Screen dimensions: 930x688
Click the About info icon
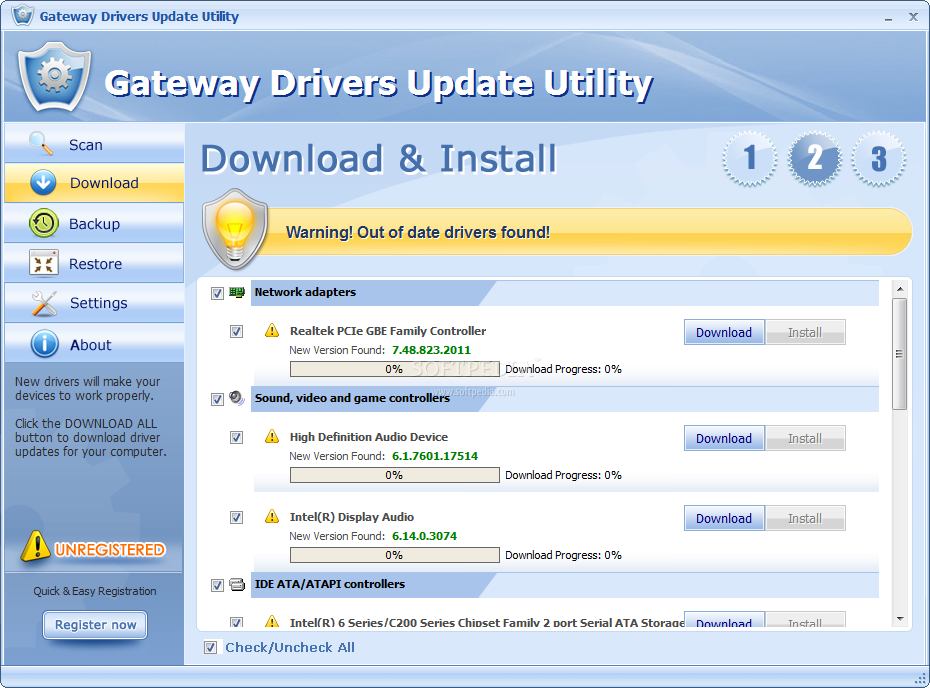coord(44,343)
